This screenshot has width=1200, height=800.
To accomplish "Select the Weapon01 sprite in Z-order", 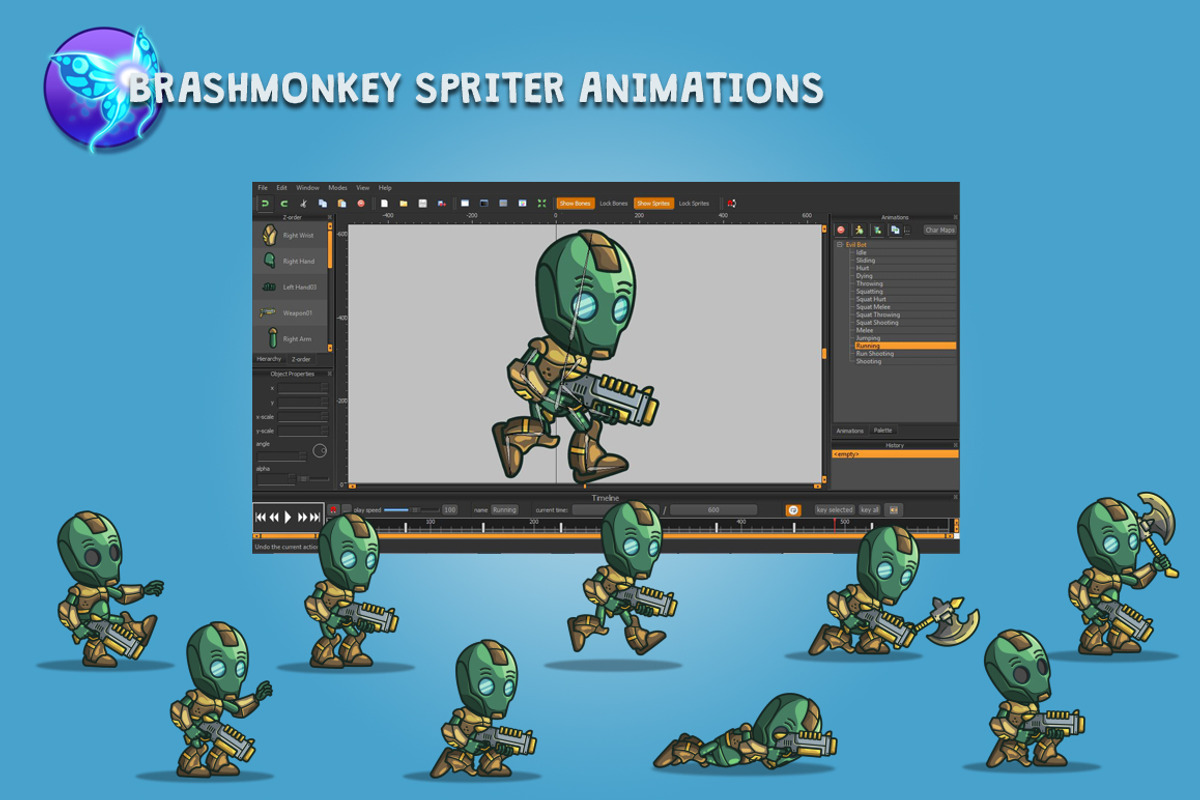I will 290,313.
